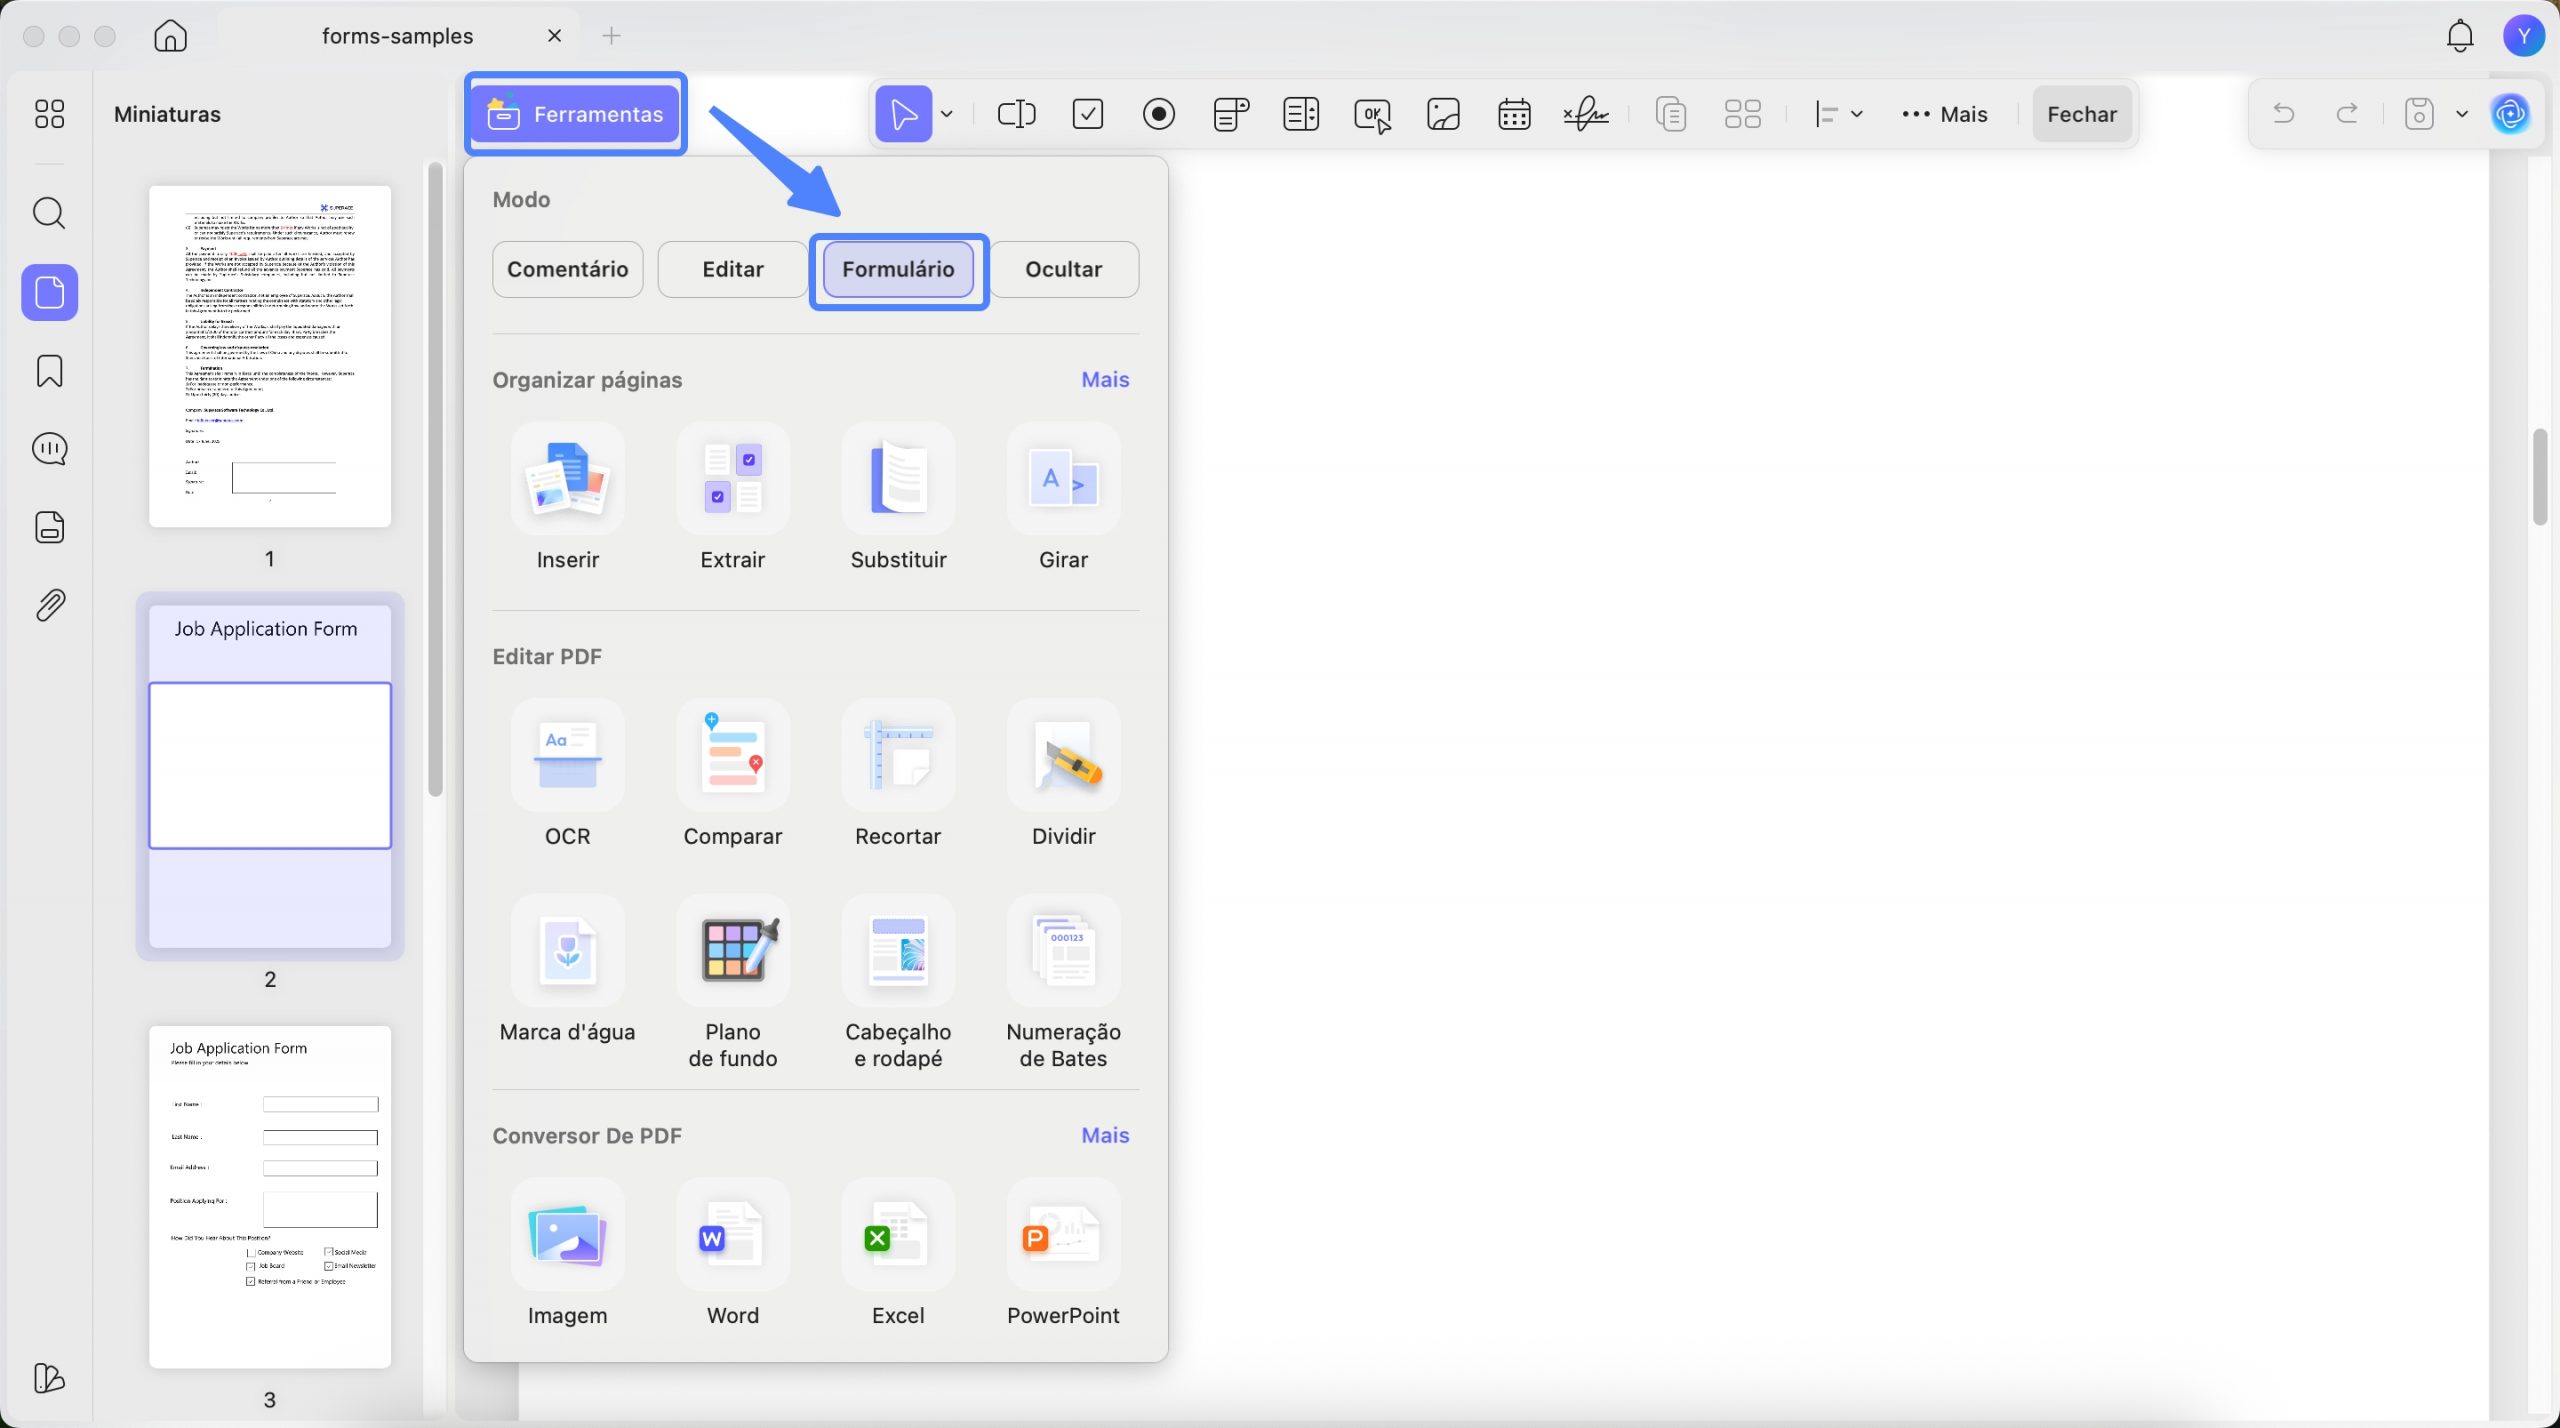Image resolution: width=2560 pixels, height=1428 pixels.
Task: Click the undo arrow
Action: coord(2283,113)
